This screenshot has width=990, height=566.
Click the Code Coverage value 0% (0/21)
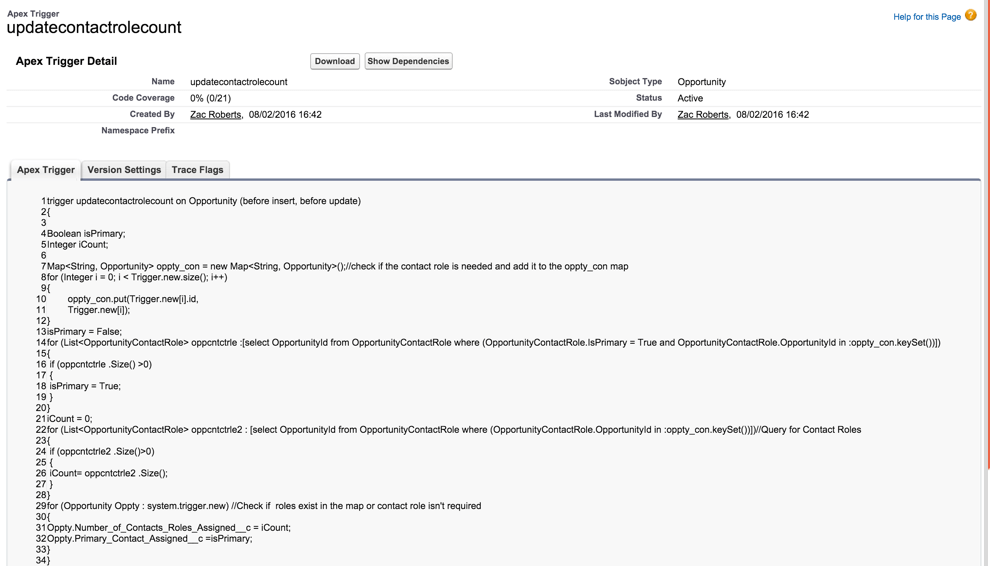point(210,98)
